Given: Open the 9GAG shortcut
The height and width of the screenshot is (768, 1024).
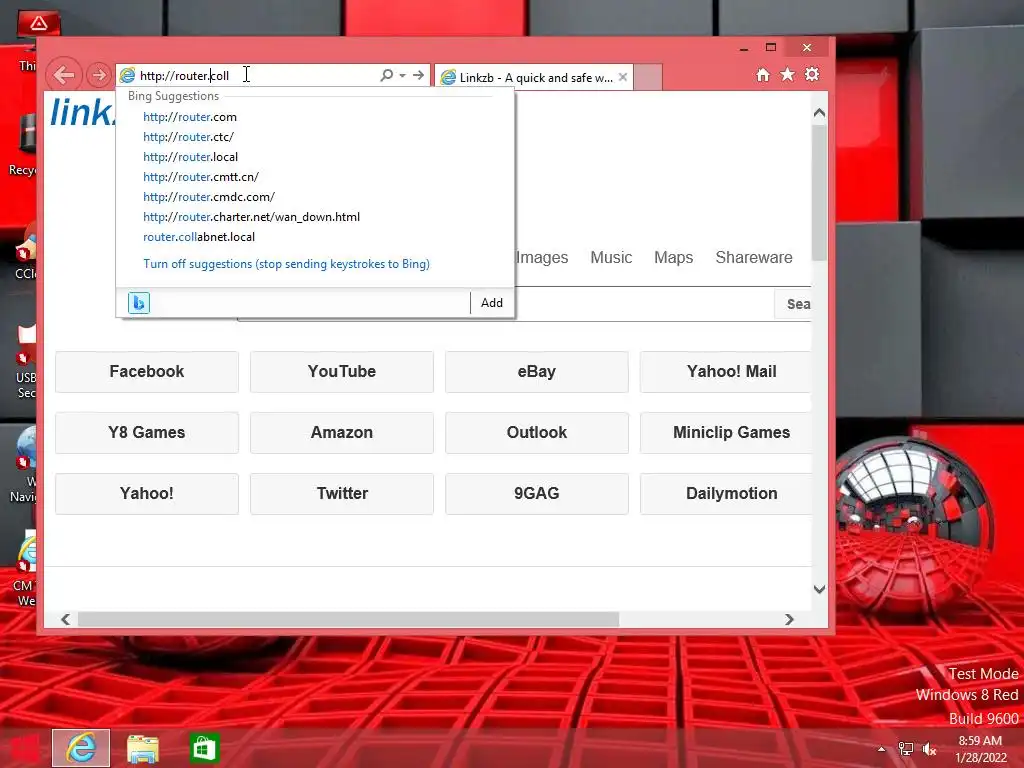Looking at the screenshot, I should pyautogui.click(x=537, y=494).
